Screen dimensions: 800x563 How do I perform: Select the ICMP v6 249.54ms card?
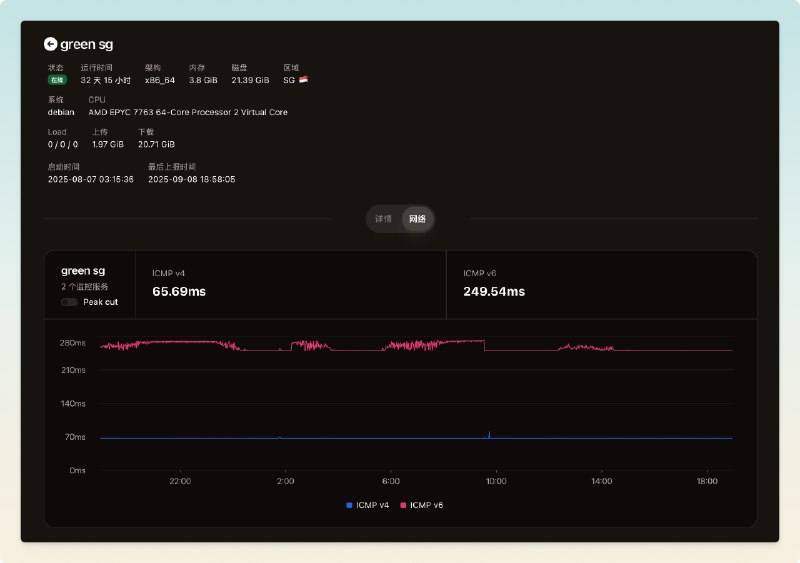click(600, 284)
